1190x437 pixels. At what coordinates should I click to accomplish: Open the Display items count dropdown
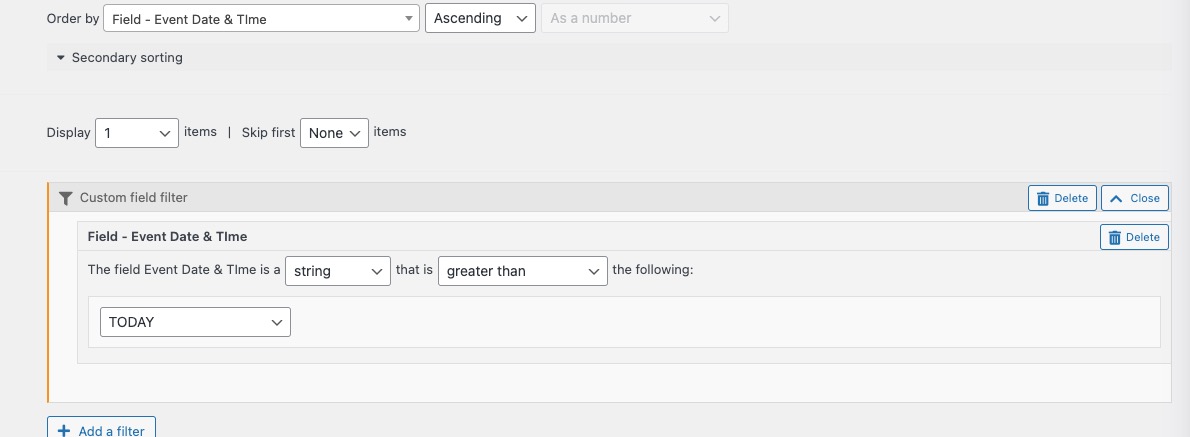pyautogui.click(x=137, y=133)
